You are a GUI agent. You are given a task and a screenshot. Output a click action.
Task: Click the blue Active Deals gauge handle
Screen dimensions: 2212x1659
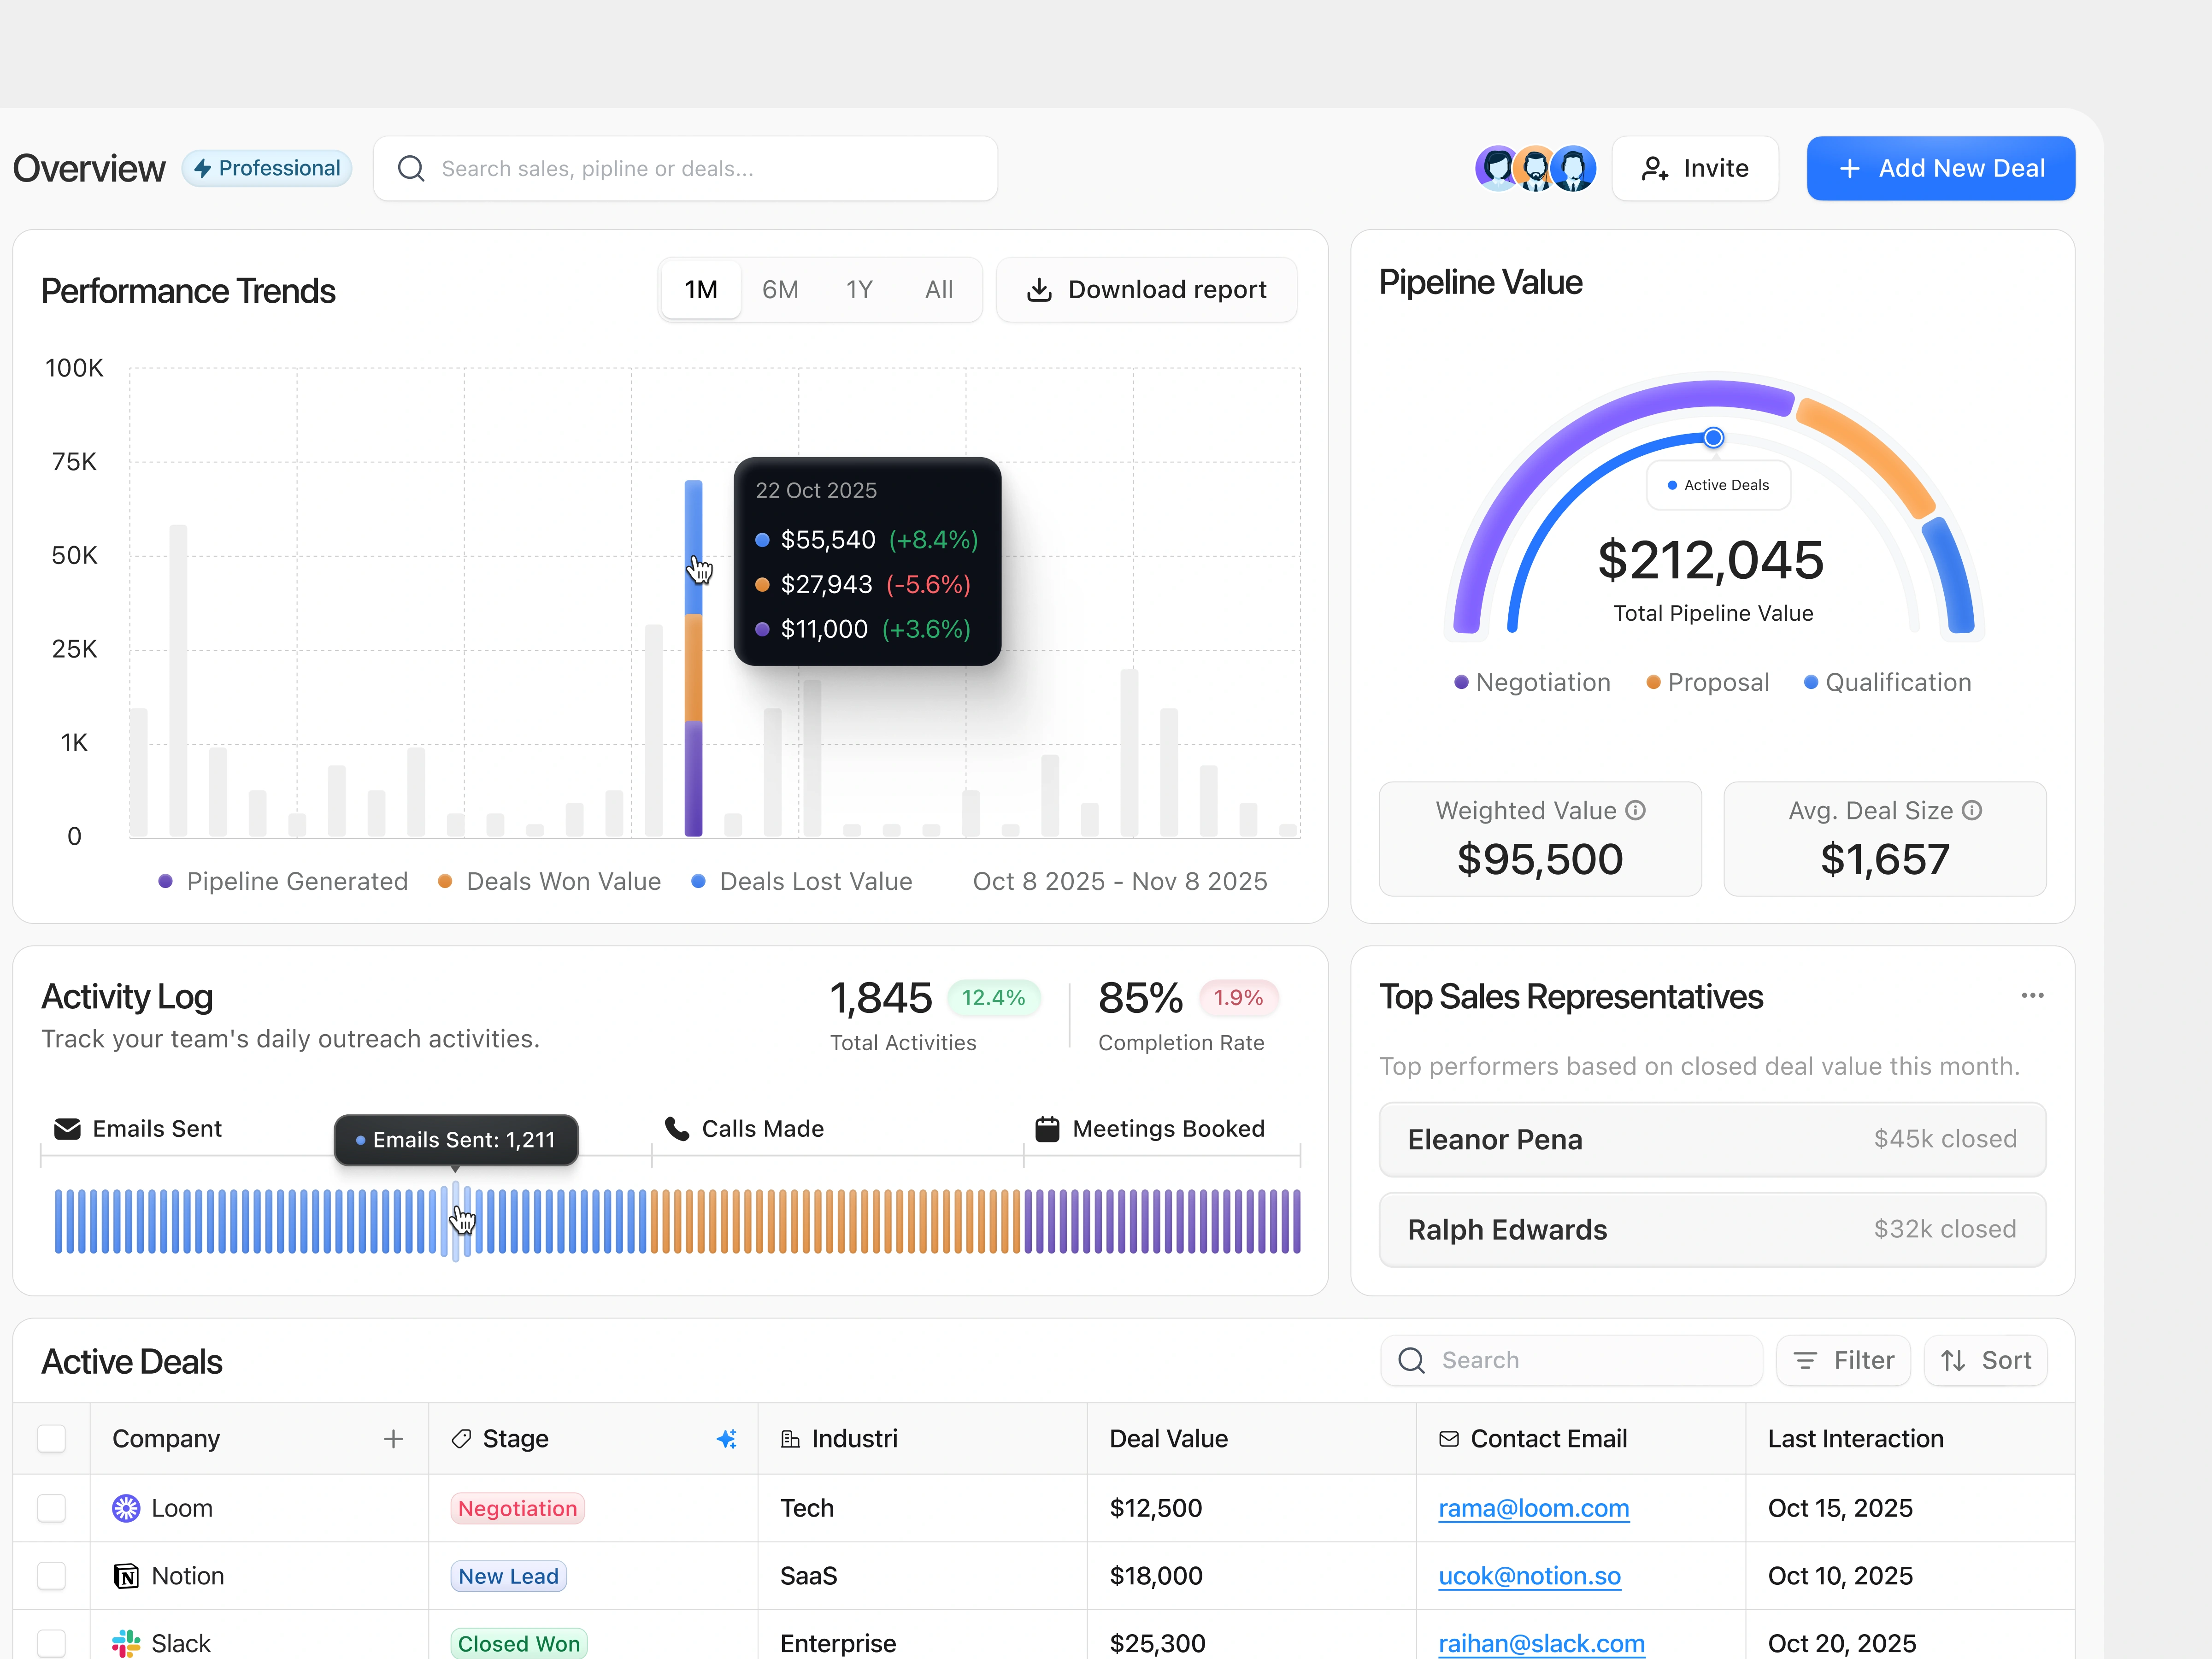[x=1713, y=437]
